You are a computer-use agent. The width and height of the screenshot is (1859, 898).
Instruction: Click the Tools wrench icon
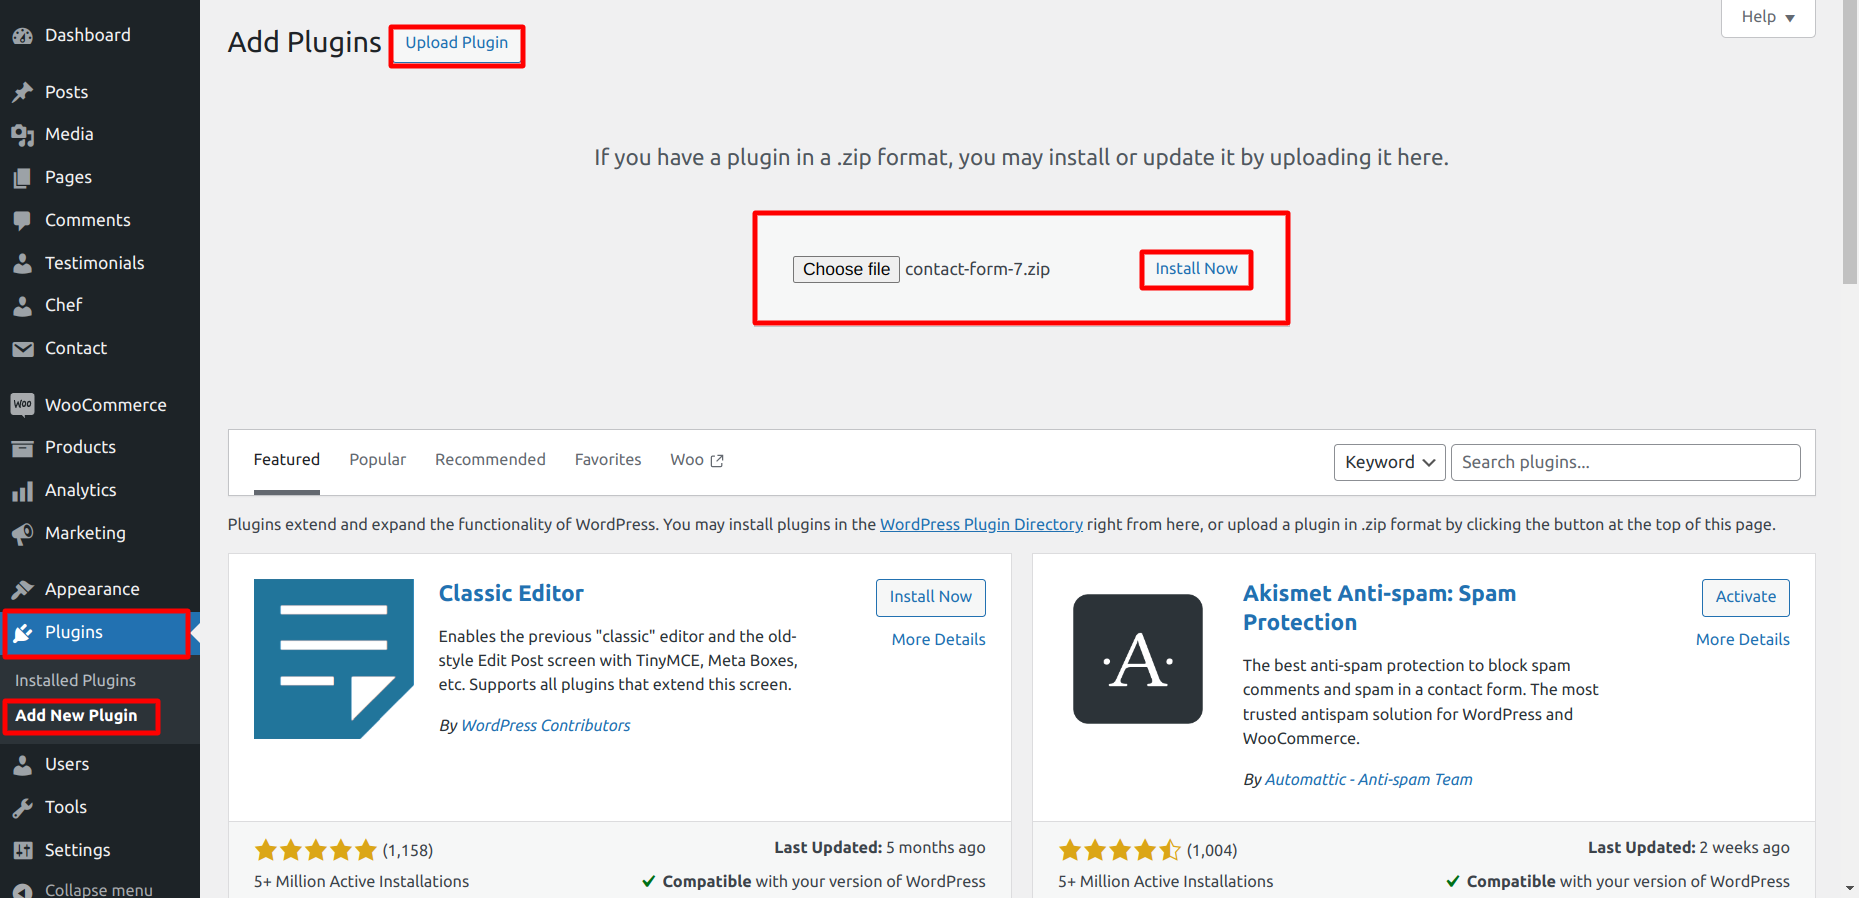tap(22, 808)
